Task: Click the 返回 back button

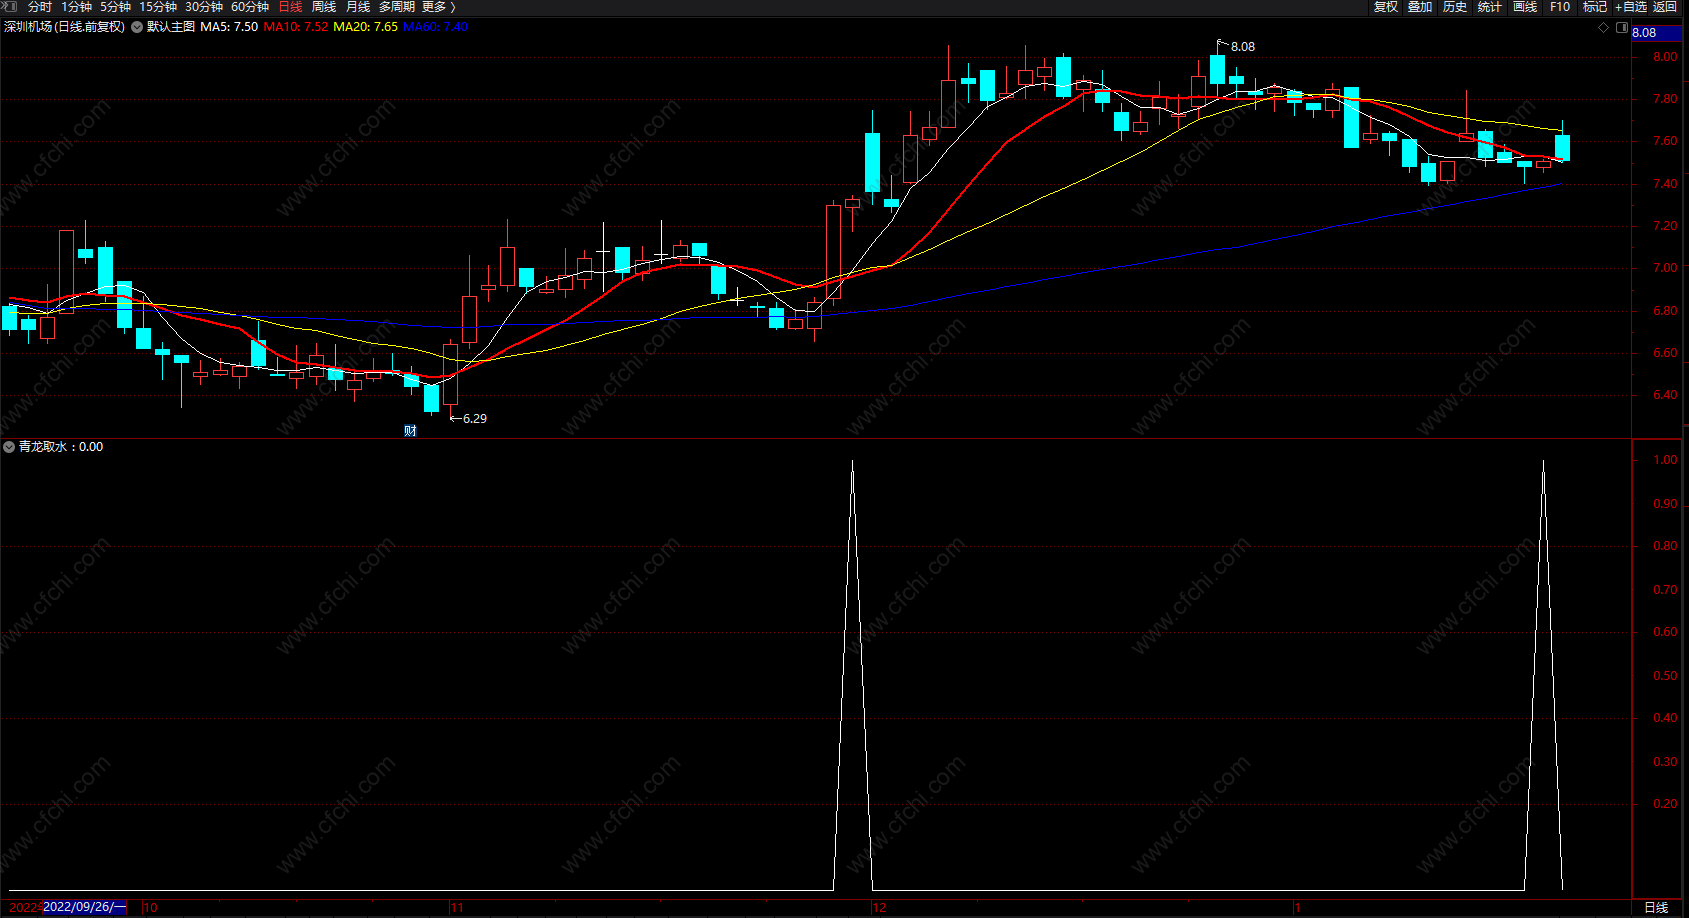Action: pos(1665,7)
